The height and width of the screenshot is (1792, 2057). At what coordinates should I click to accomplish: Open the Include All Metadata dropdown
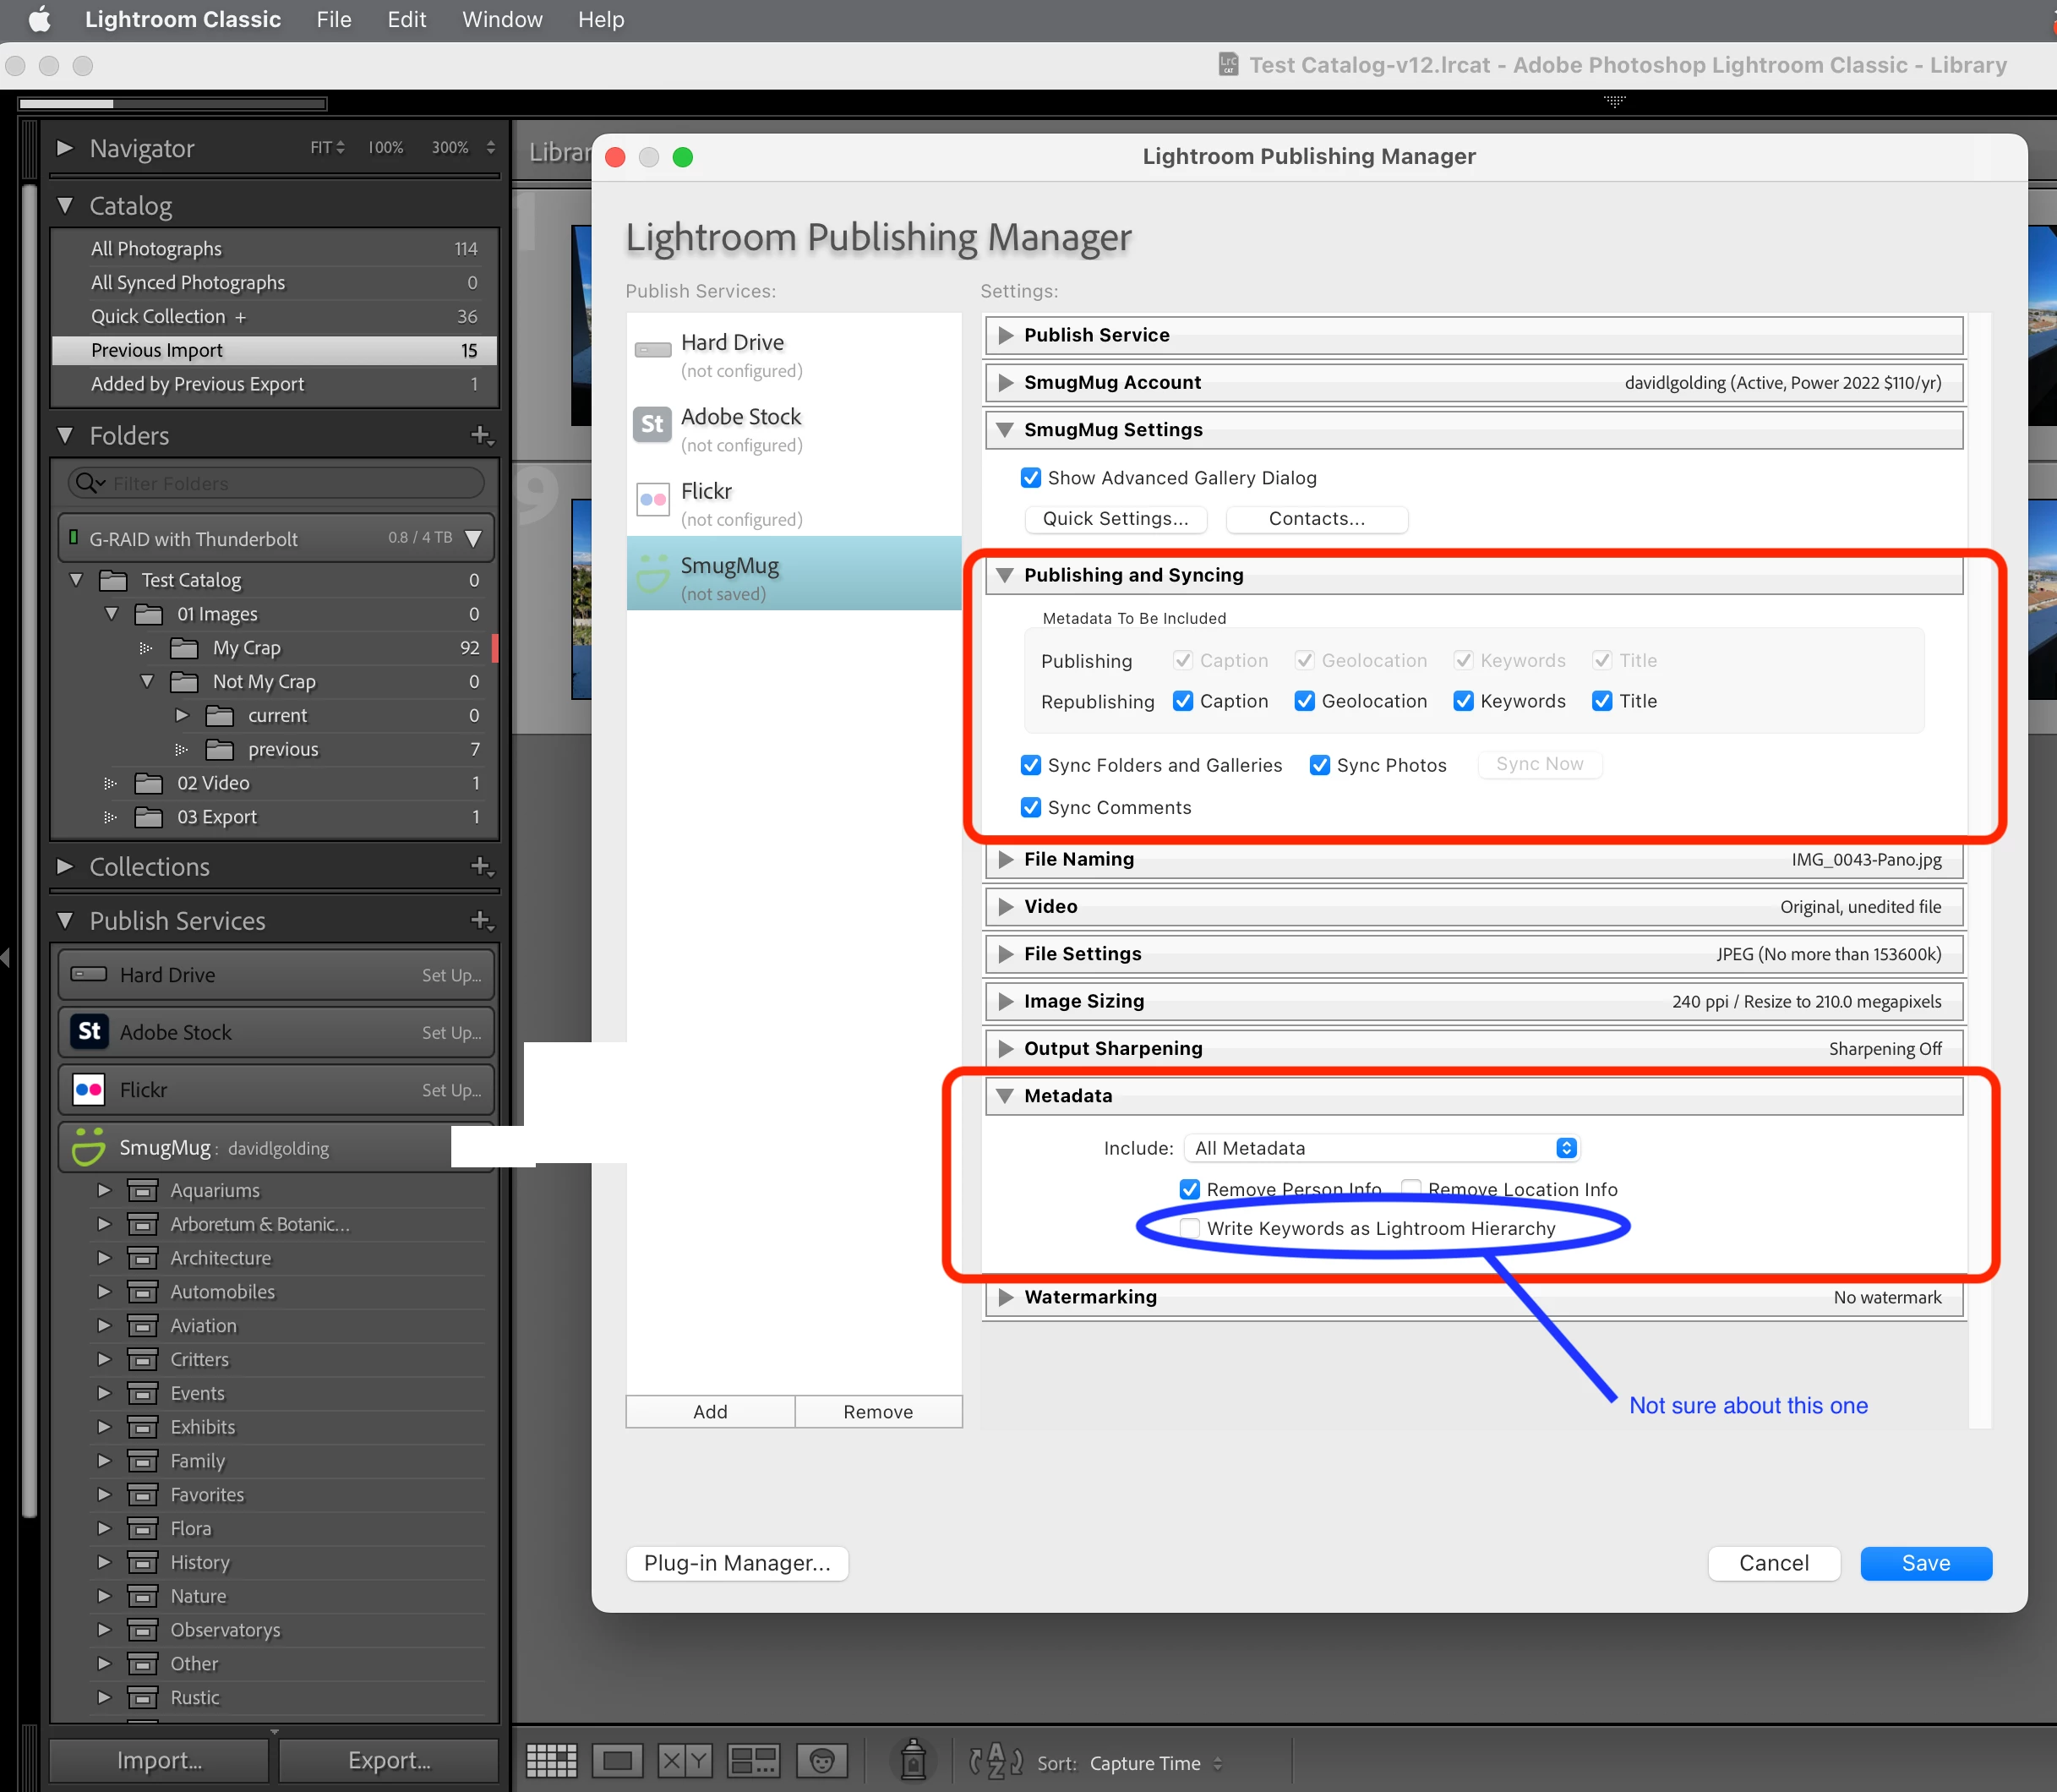1381,1148
